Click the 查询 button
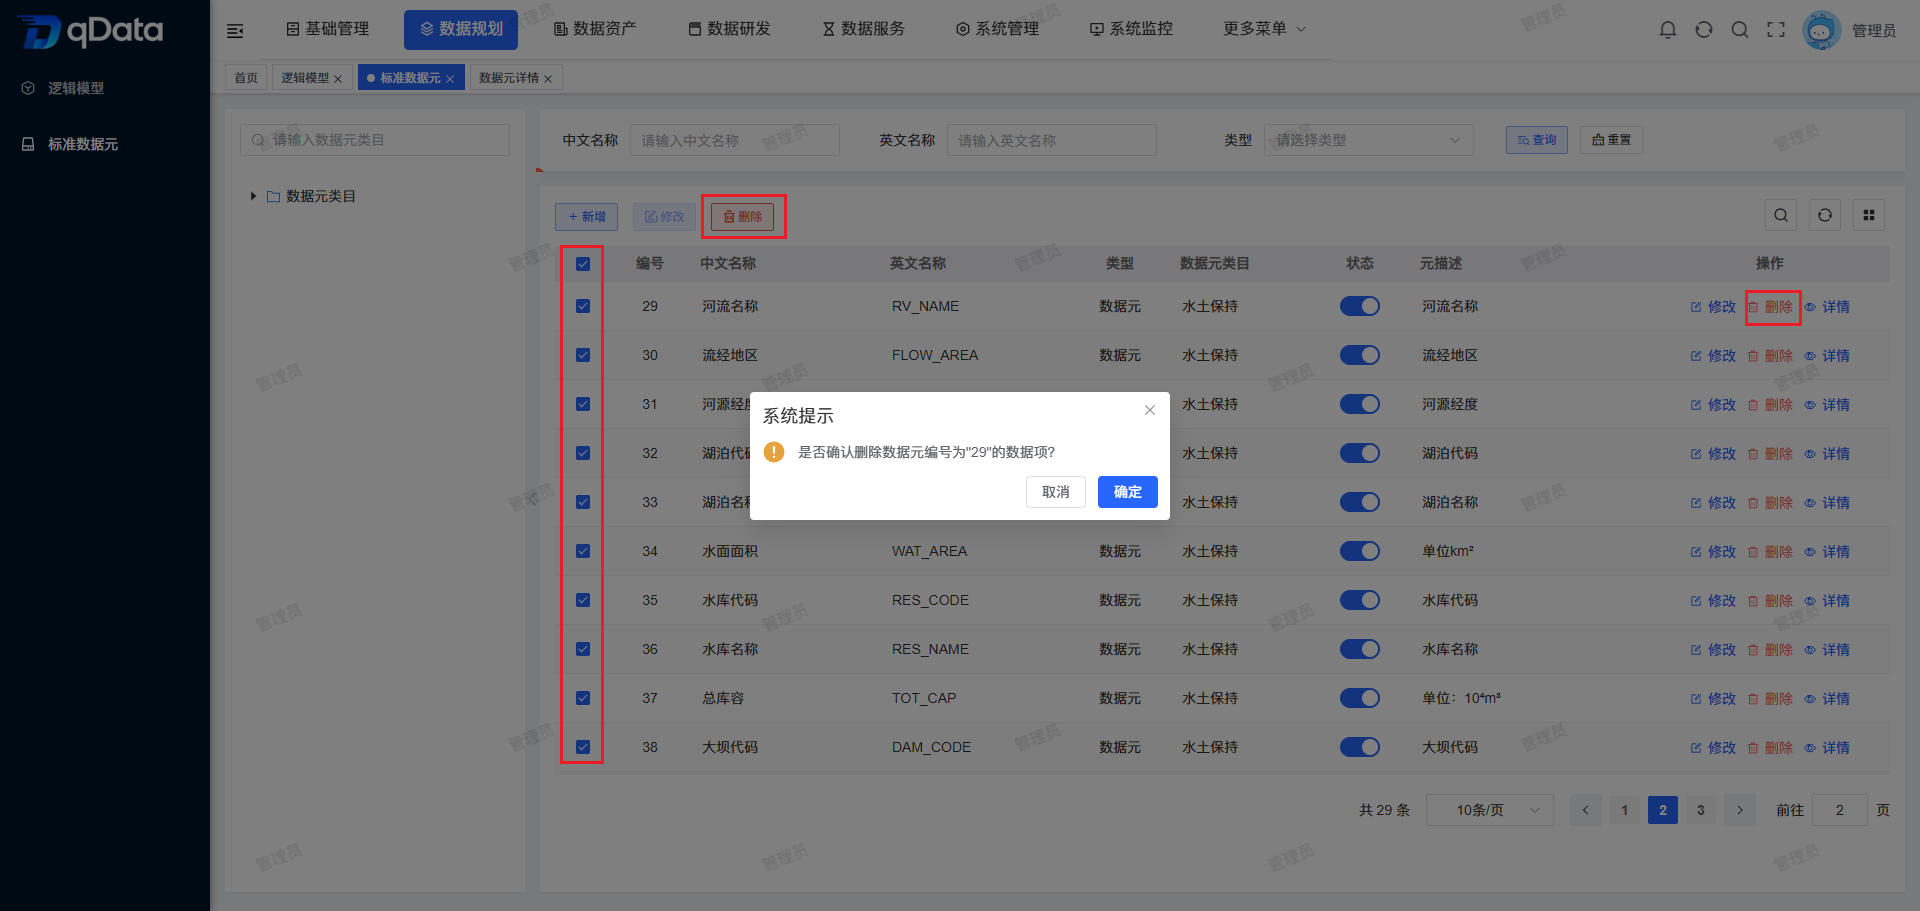The height and width of the screenshot is (911, 1920). click(x=1537, y=140)
